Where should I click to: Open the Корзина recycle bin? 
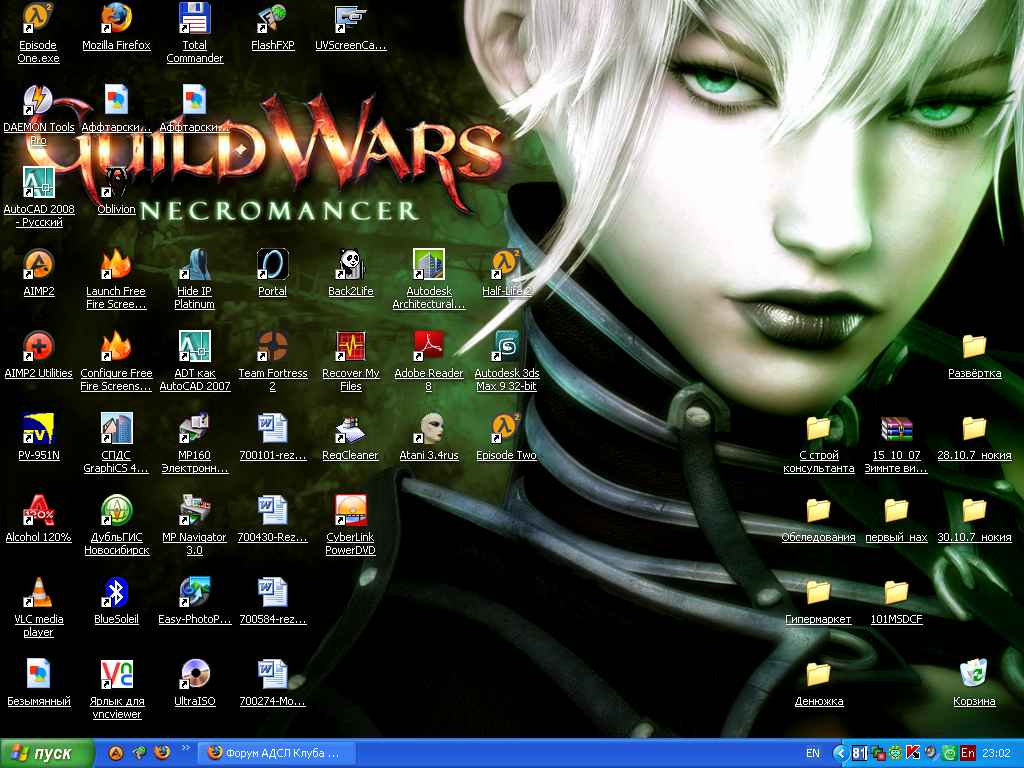pos(973,675)
